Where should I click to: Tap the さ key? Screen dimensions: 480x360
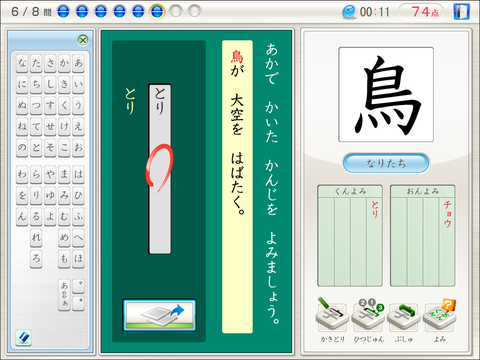click(50, 63)
